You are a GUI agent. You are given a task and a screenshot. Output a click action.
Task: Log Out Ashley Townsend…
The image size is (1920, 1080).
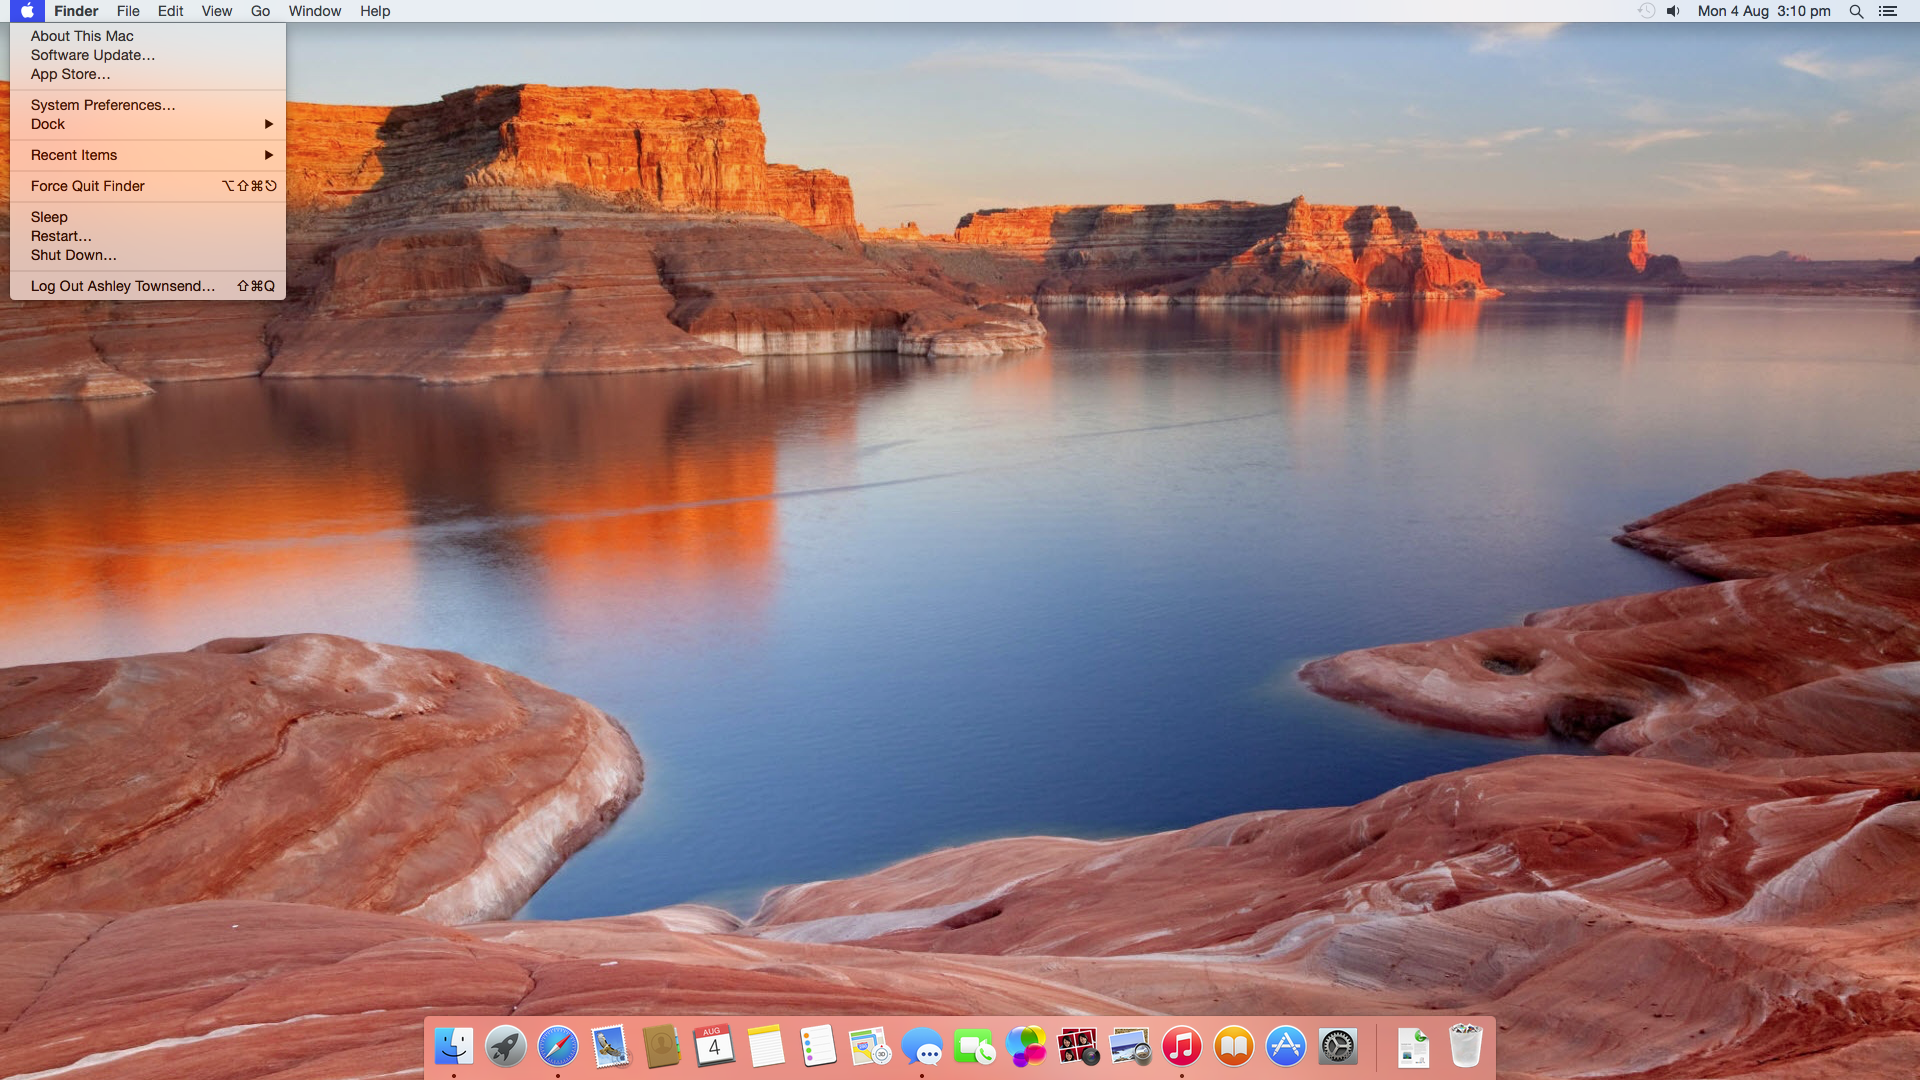(148, 286)
